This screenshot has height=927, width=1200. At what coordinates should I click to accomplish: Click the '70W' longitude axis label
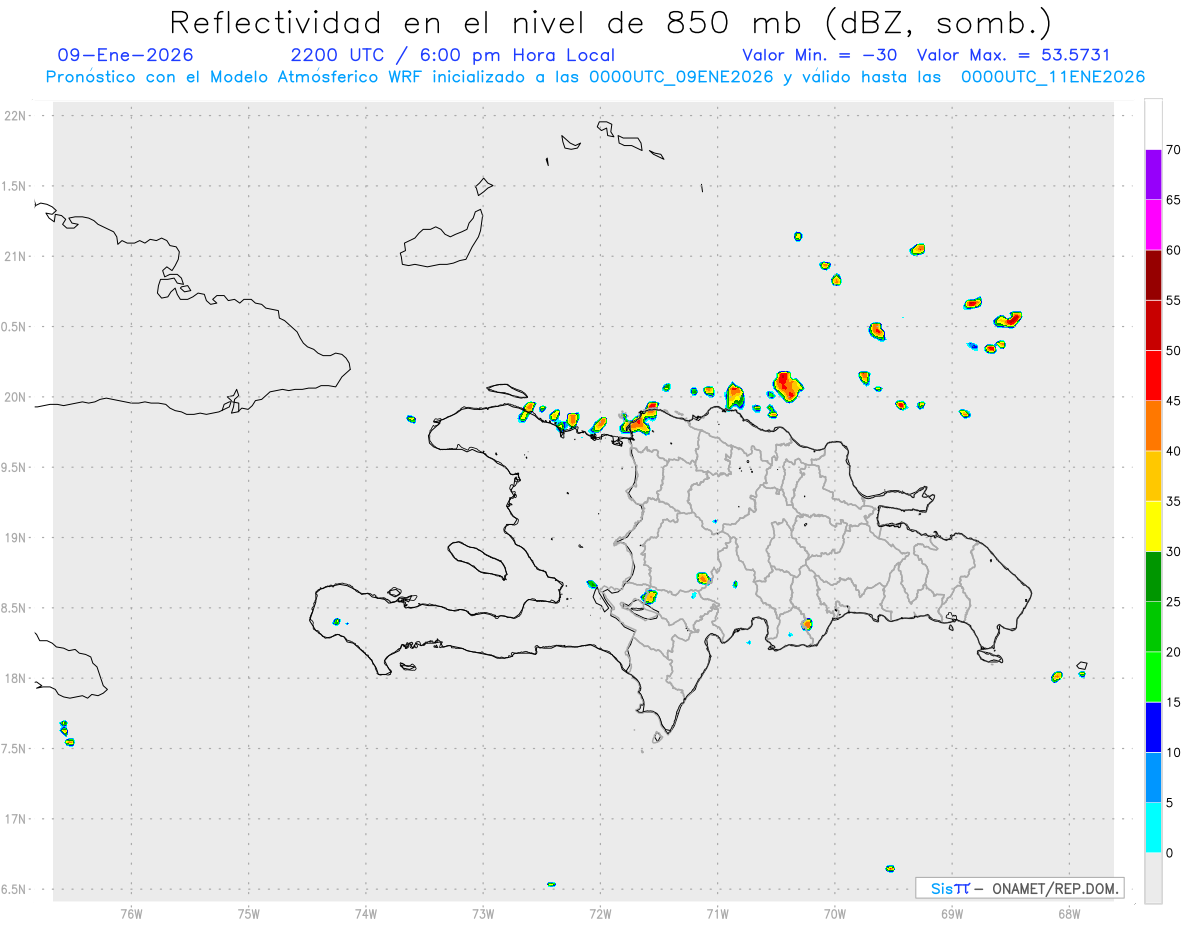(835, 914)
